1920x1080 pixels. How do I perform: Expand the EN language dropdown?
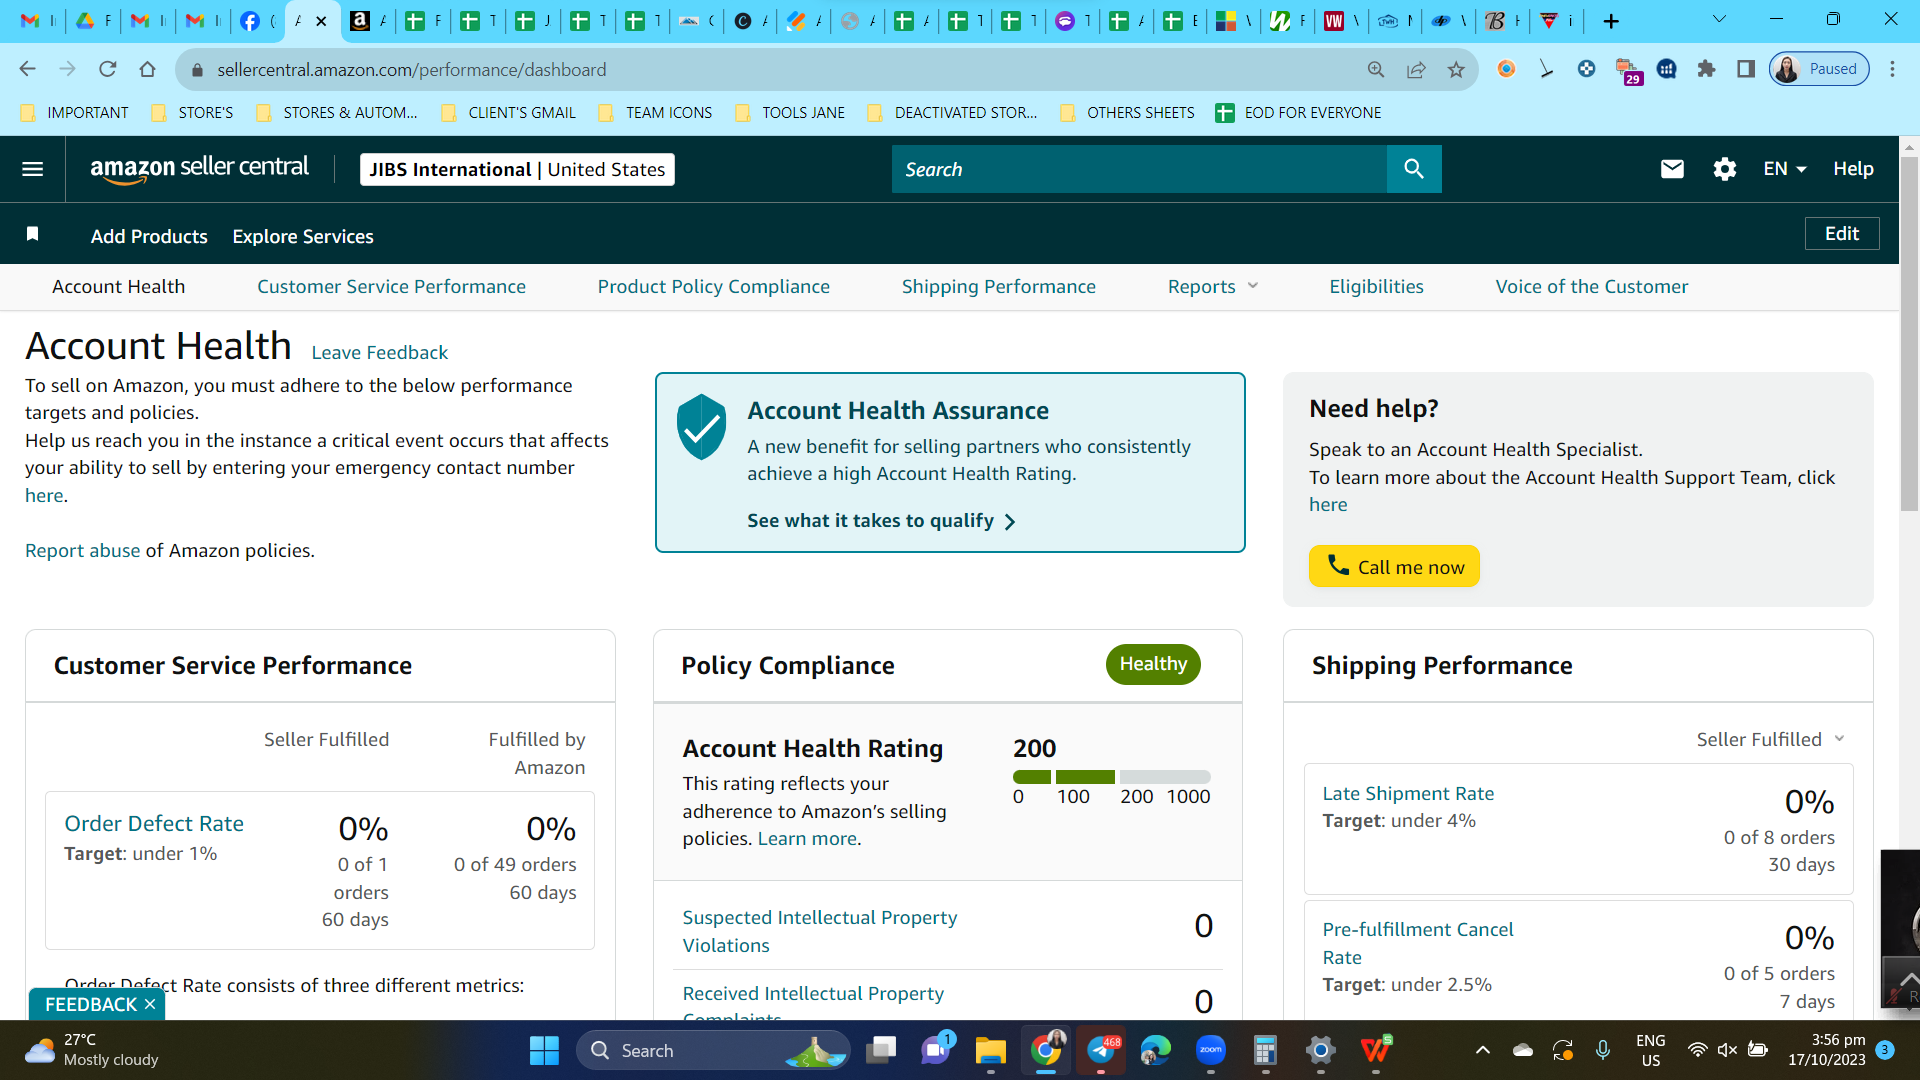(x=1785, y=169)
